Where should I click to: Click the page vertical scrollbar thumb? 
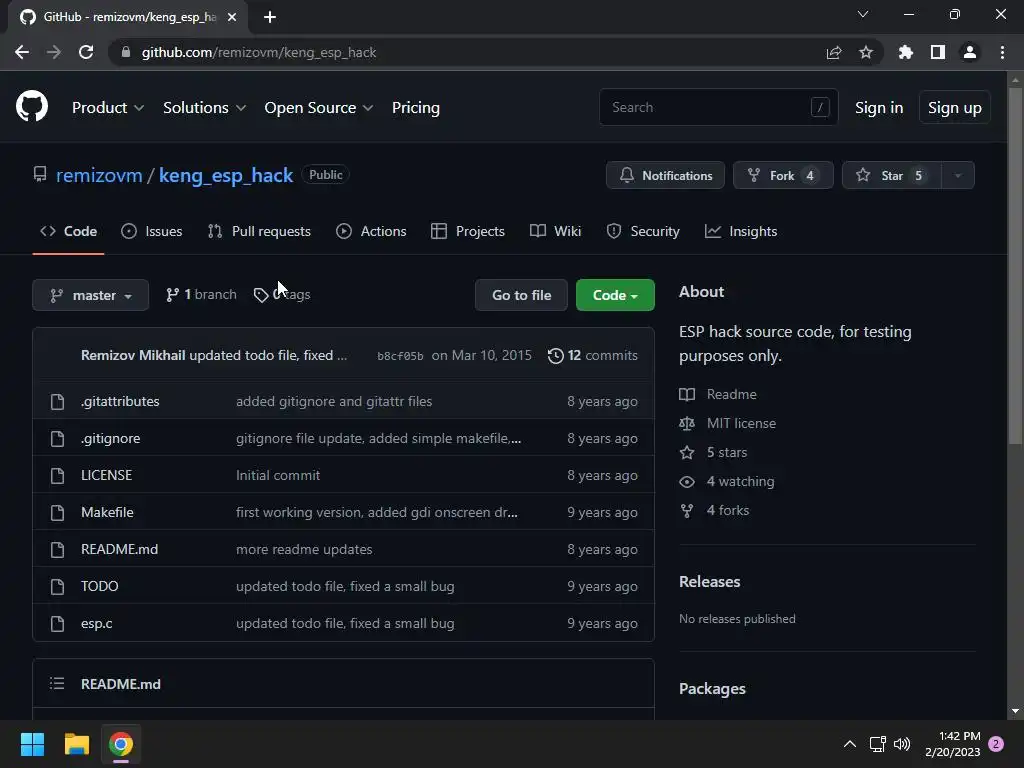pyautogui.click(x=1015, y=266)
